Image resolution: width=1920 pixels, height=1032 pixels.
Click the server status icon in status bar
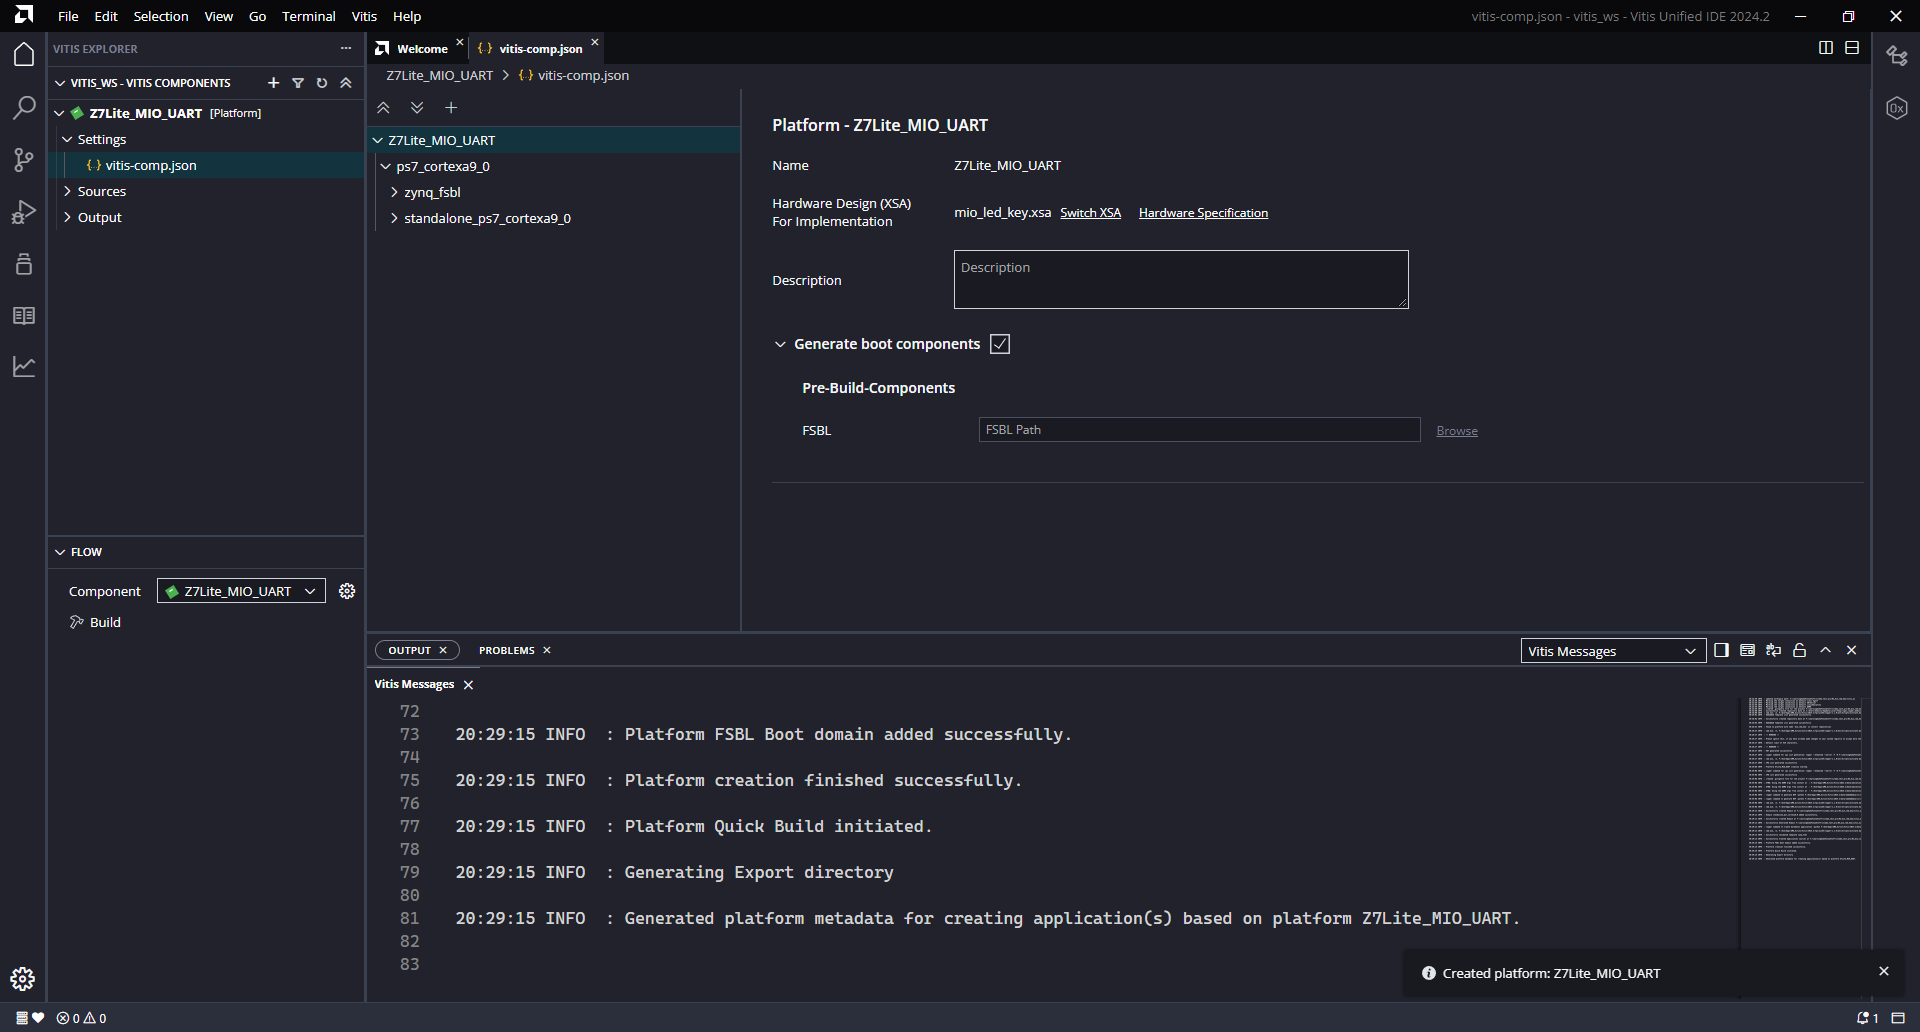pos(30,1018)
